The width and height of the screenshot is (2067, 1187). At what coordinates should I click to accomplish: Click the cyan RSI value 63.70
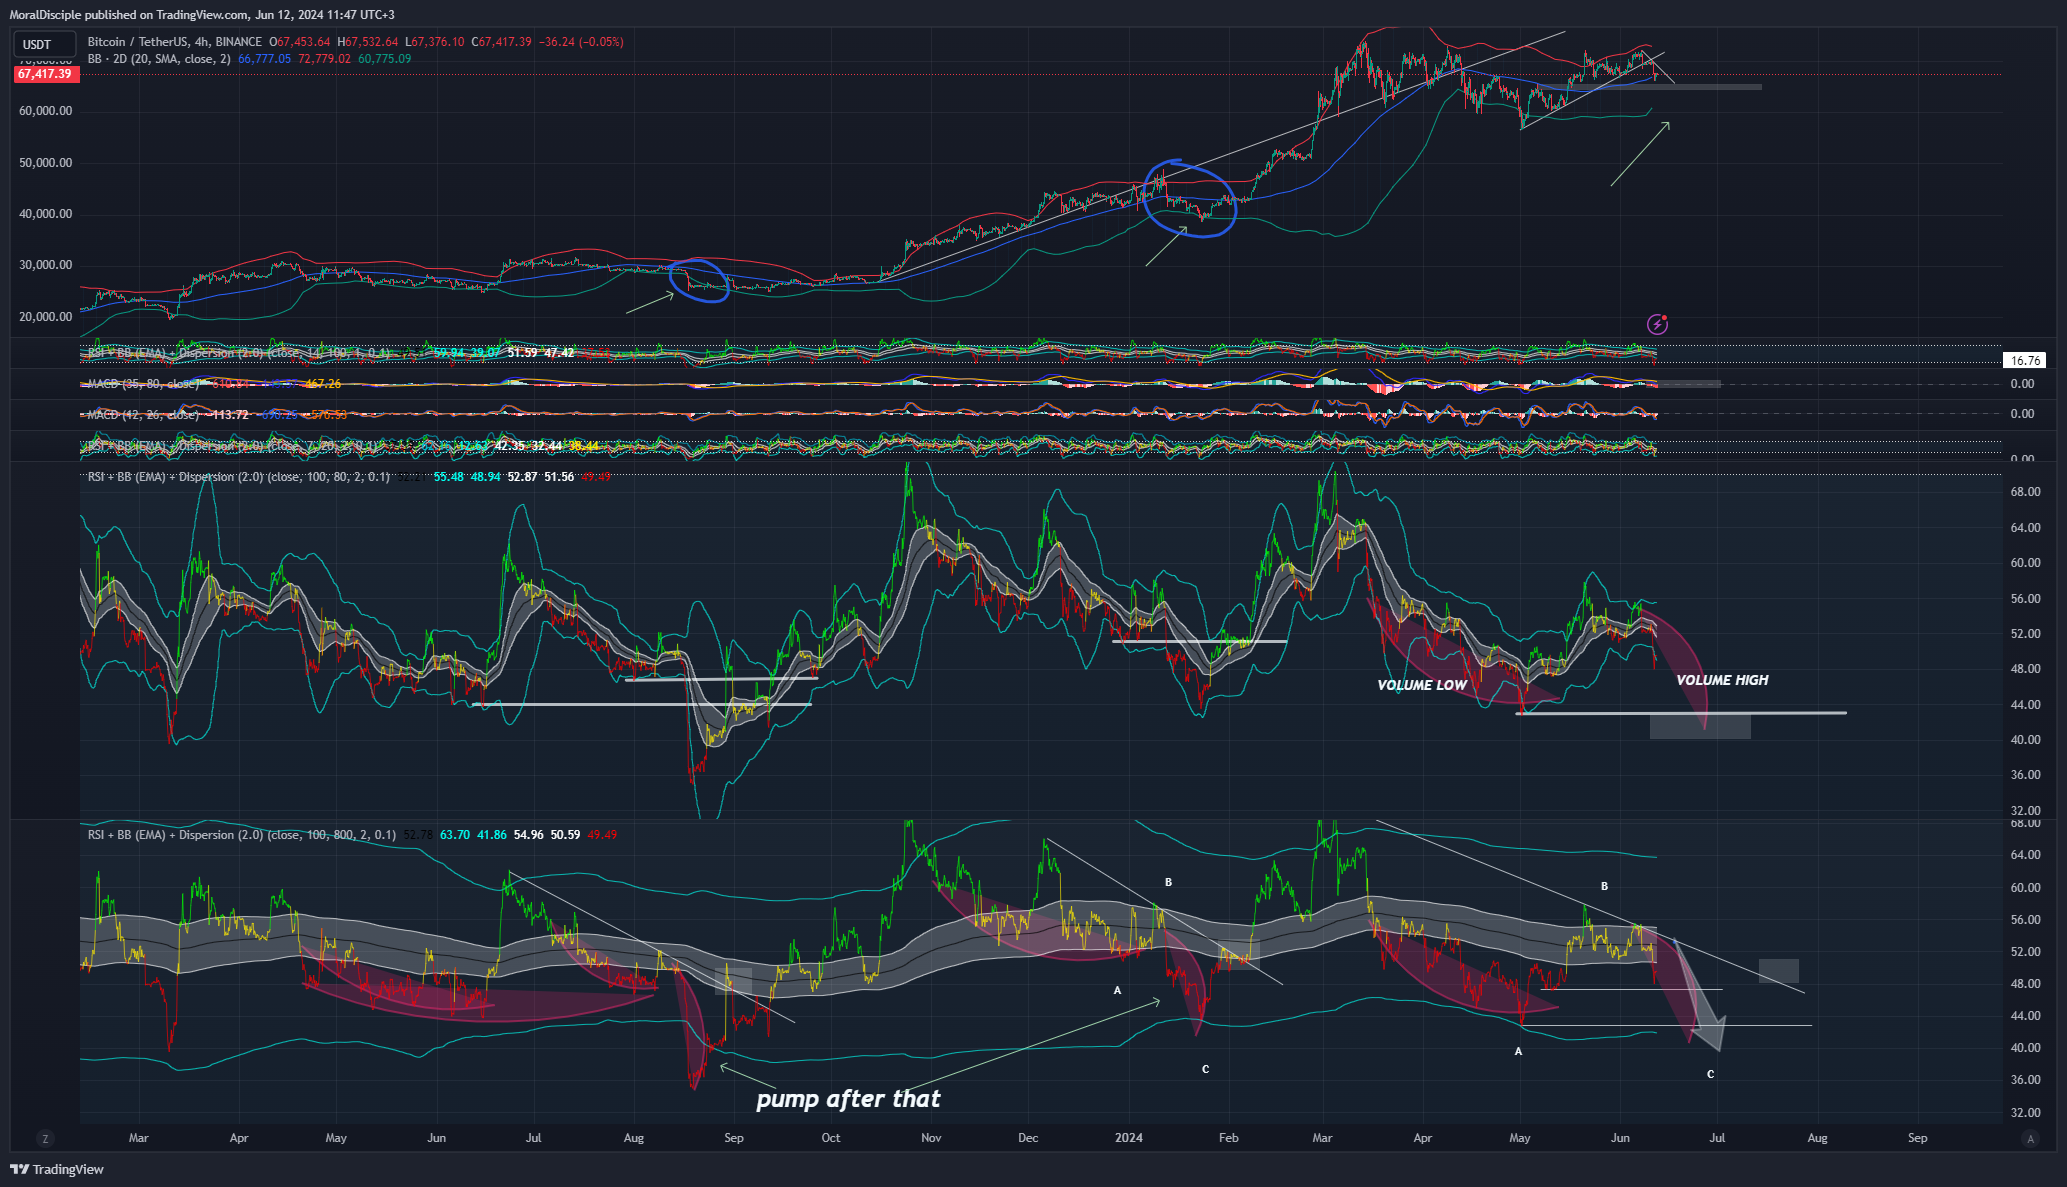(455, 835)
